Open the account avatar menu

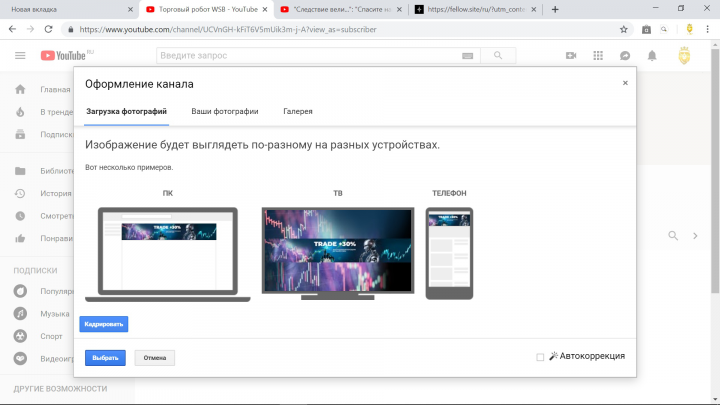point(684,56)
